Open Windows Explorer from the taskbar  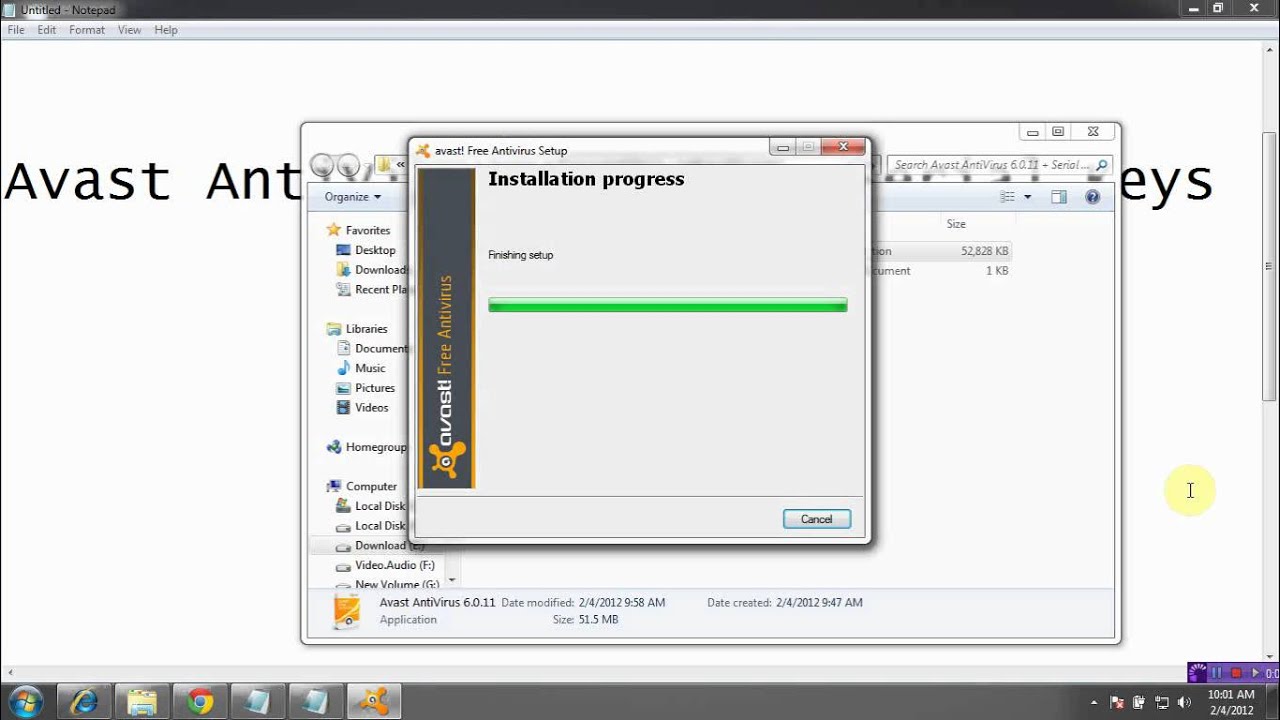142,701
